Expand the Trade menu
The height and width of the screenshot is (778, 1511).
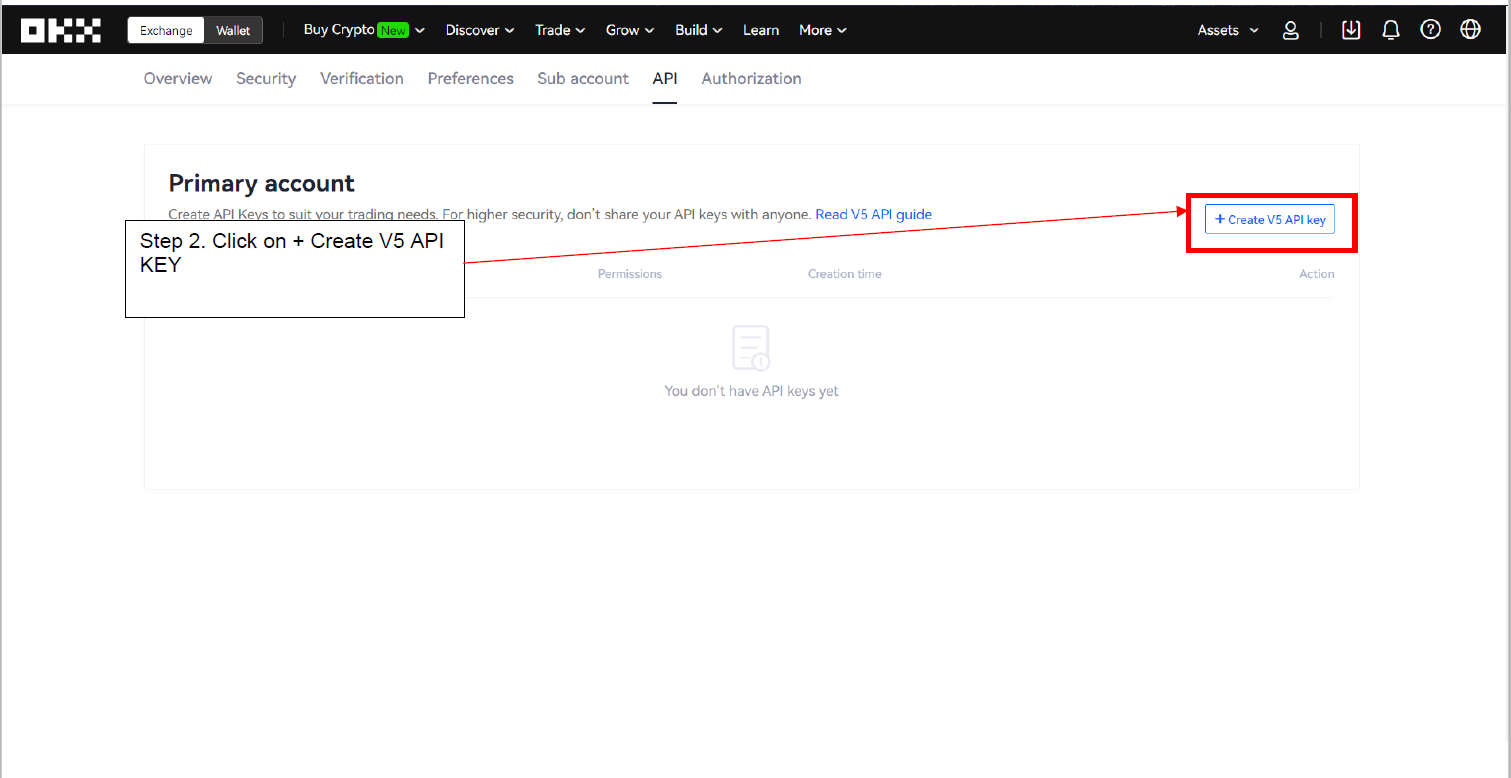560,30
